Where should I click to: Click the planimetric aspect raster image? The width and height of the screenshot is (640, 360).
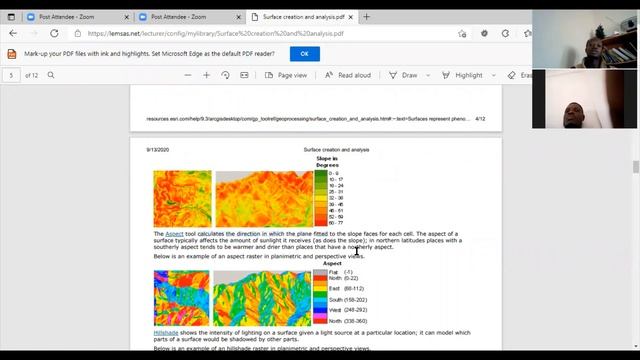pyautogui.click(x=182, y=298)
